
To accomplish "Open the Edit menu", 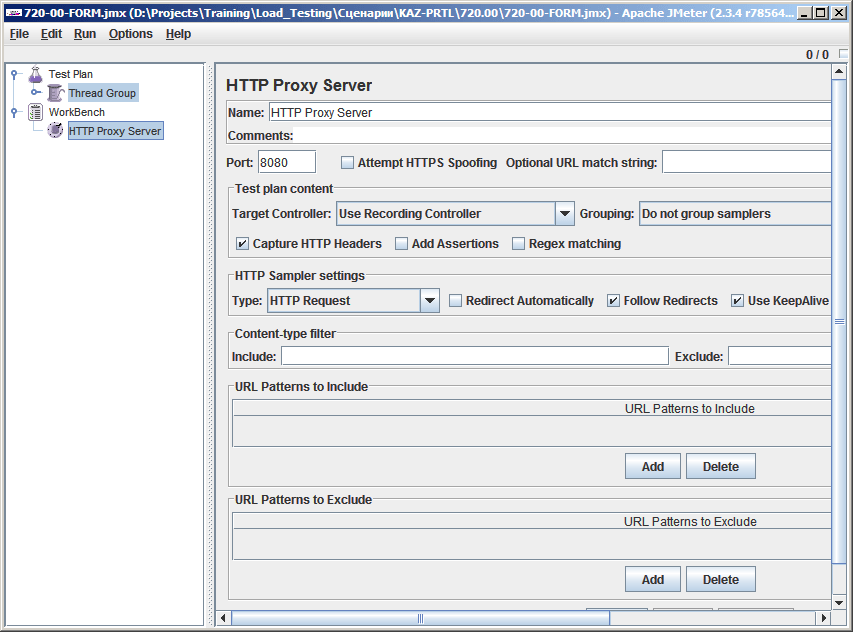I will click(x=51, y=34).
